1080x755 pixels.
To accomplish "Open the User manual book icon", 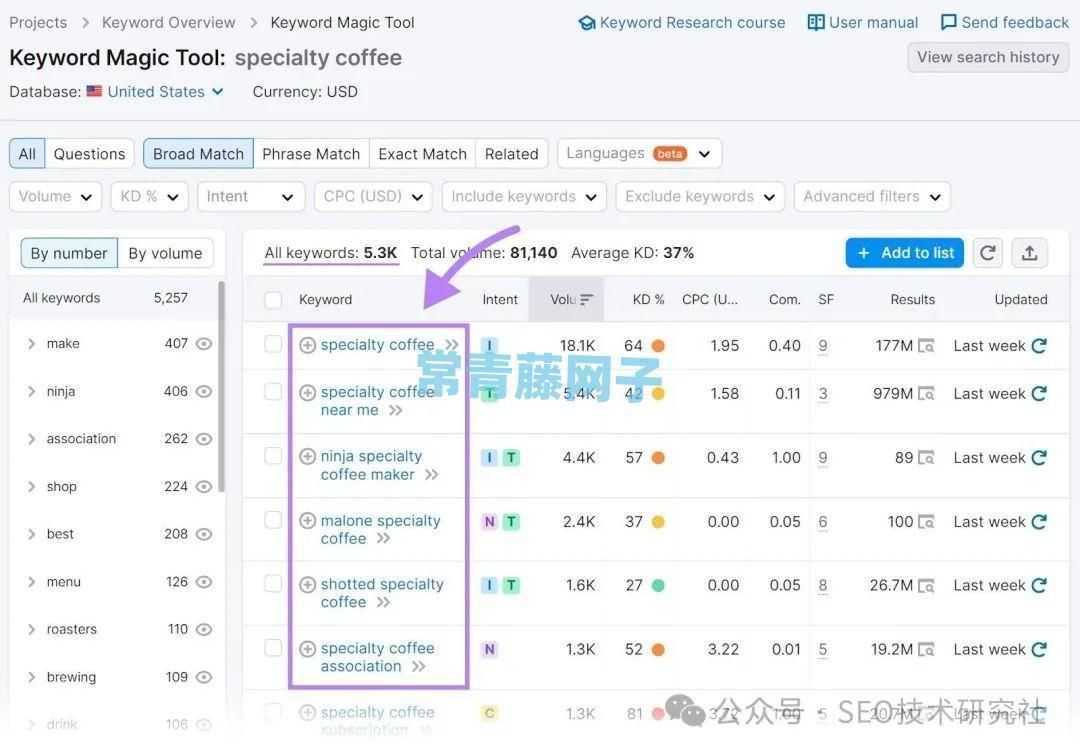I will coord(816,23).
